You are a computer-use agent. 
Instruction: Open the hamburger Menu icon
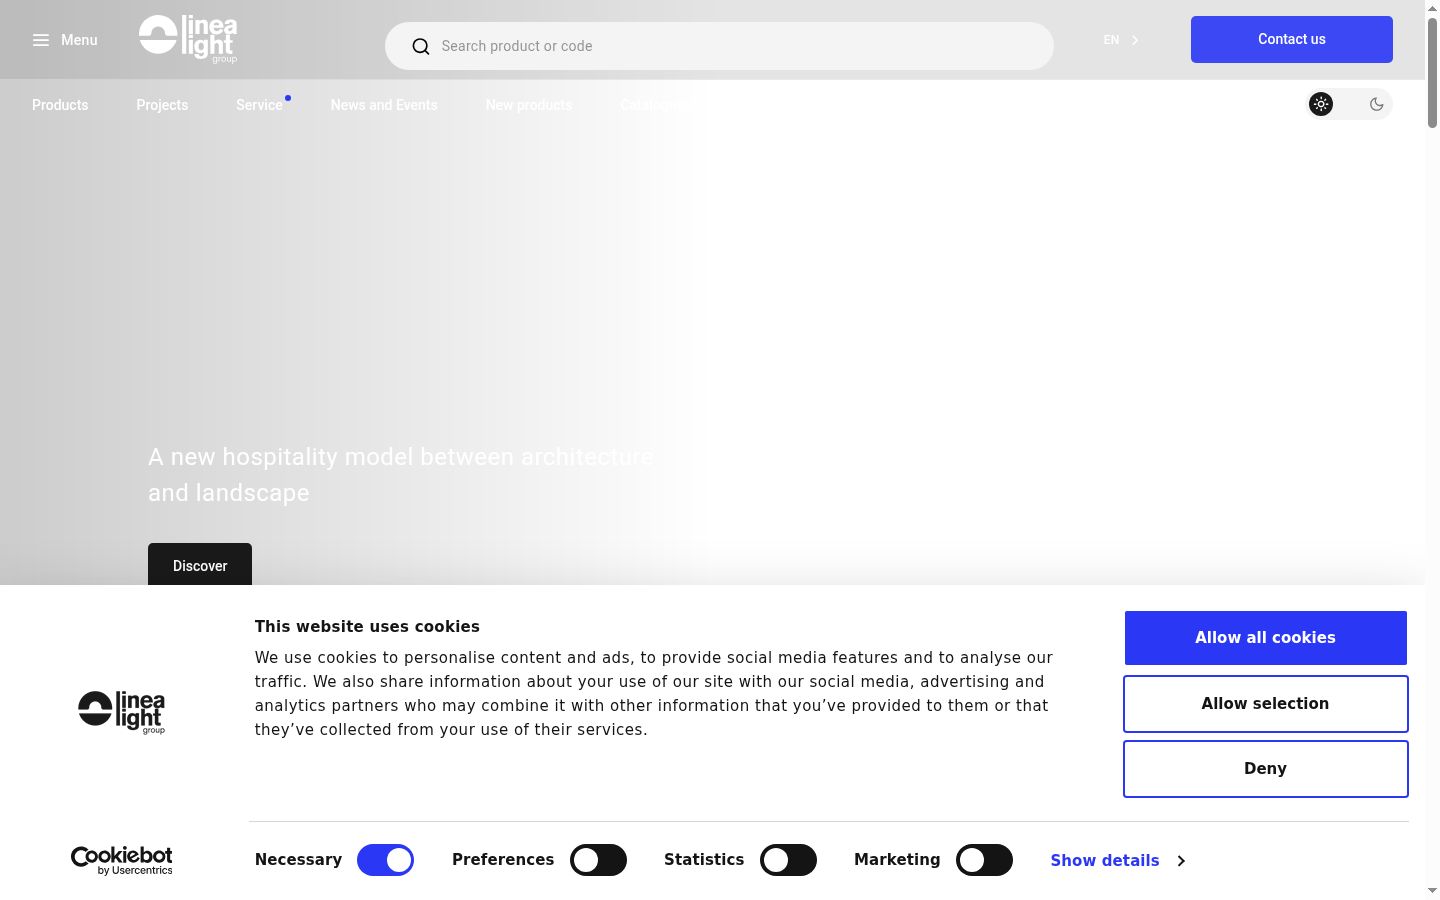(41, 40)
